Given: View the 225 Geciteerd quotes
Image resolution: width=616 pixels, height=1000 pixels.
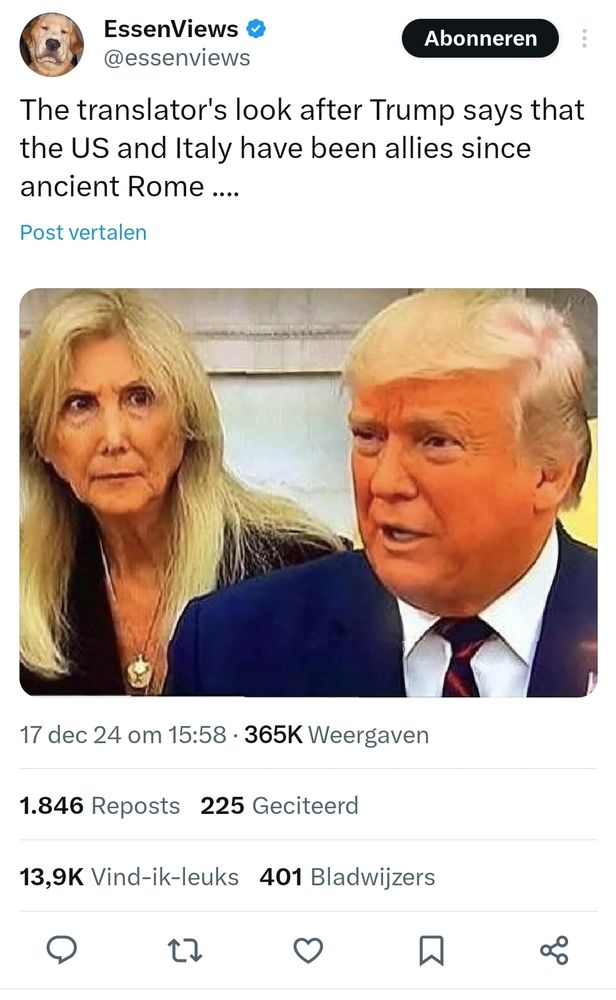Looking at the screenshot, I should (279, 805).
